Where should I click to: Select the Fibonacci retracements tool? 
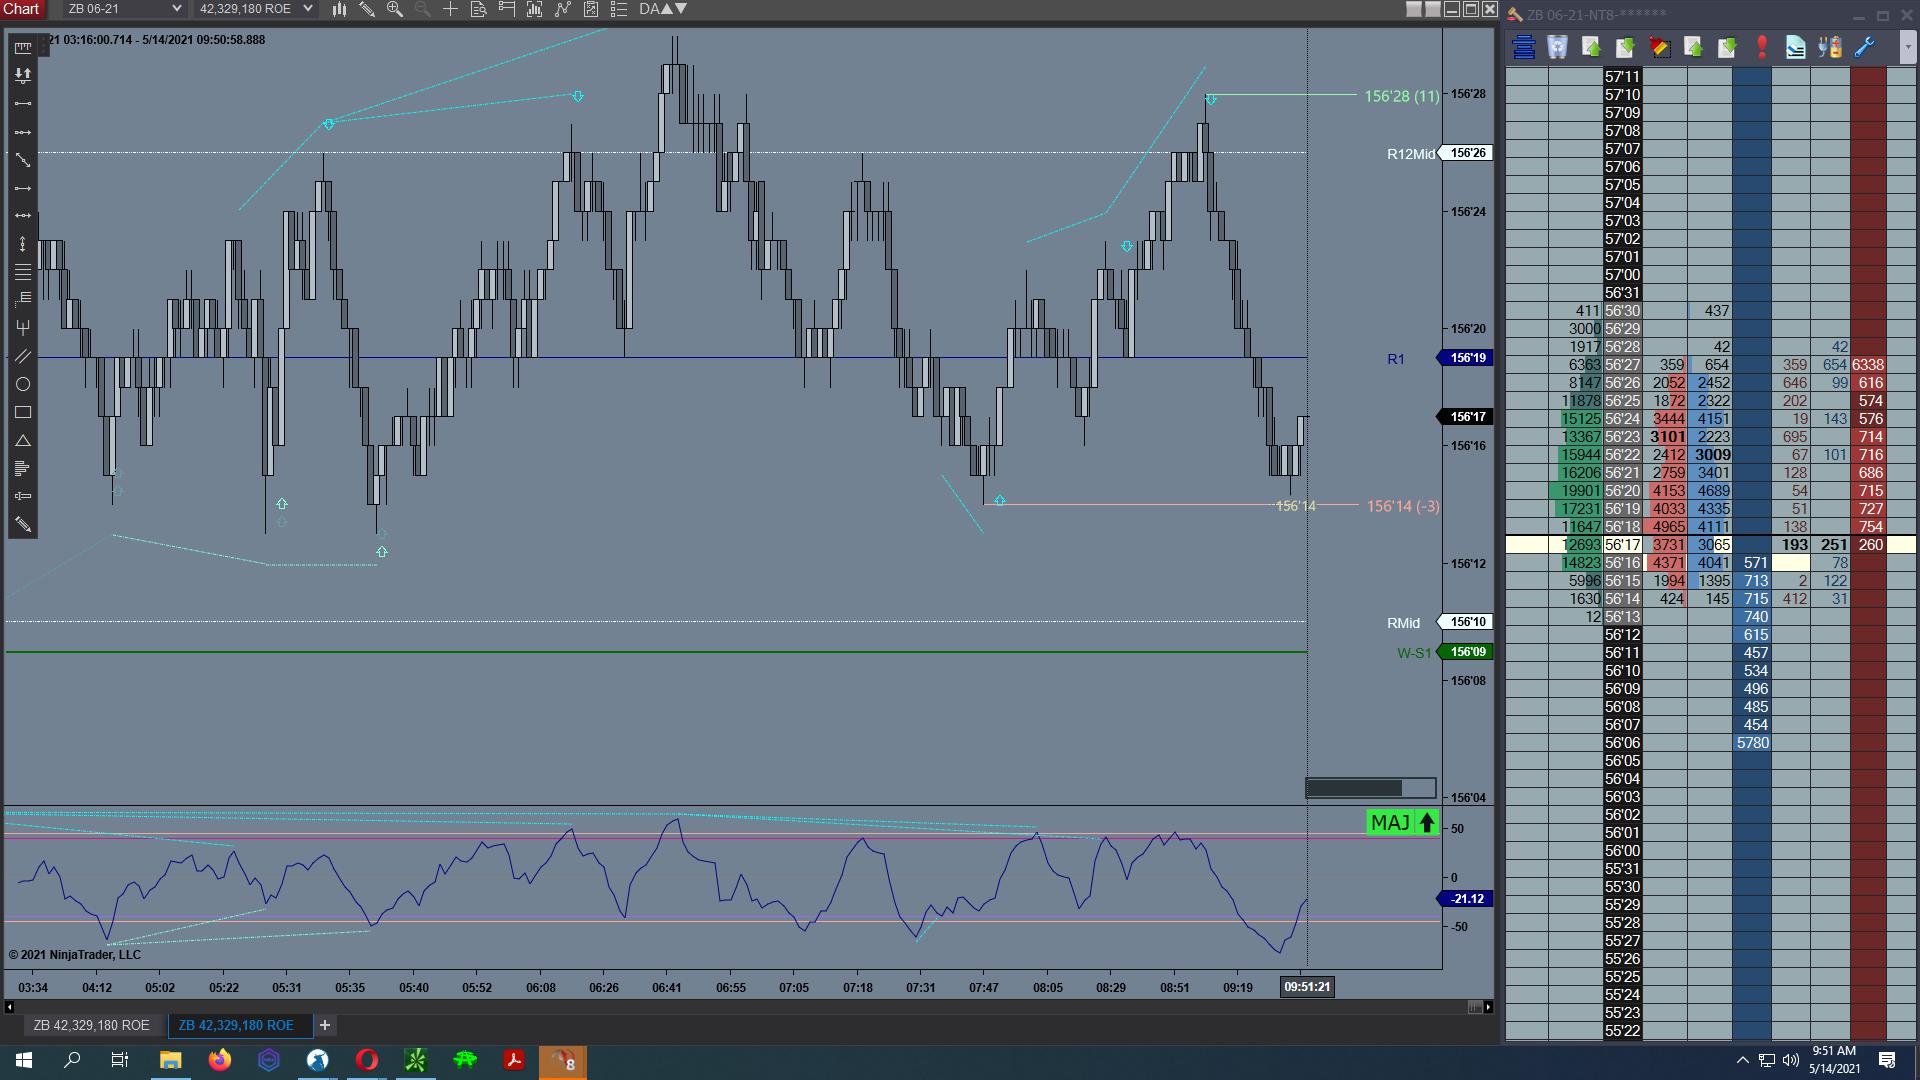(22, 272)
